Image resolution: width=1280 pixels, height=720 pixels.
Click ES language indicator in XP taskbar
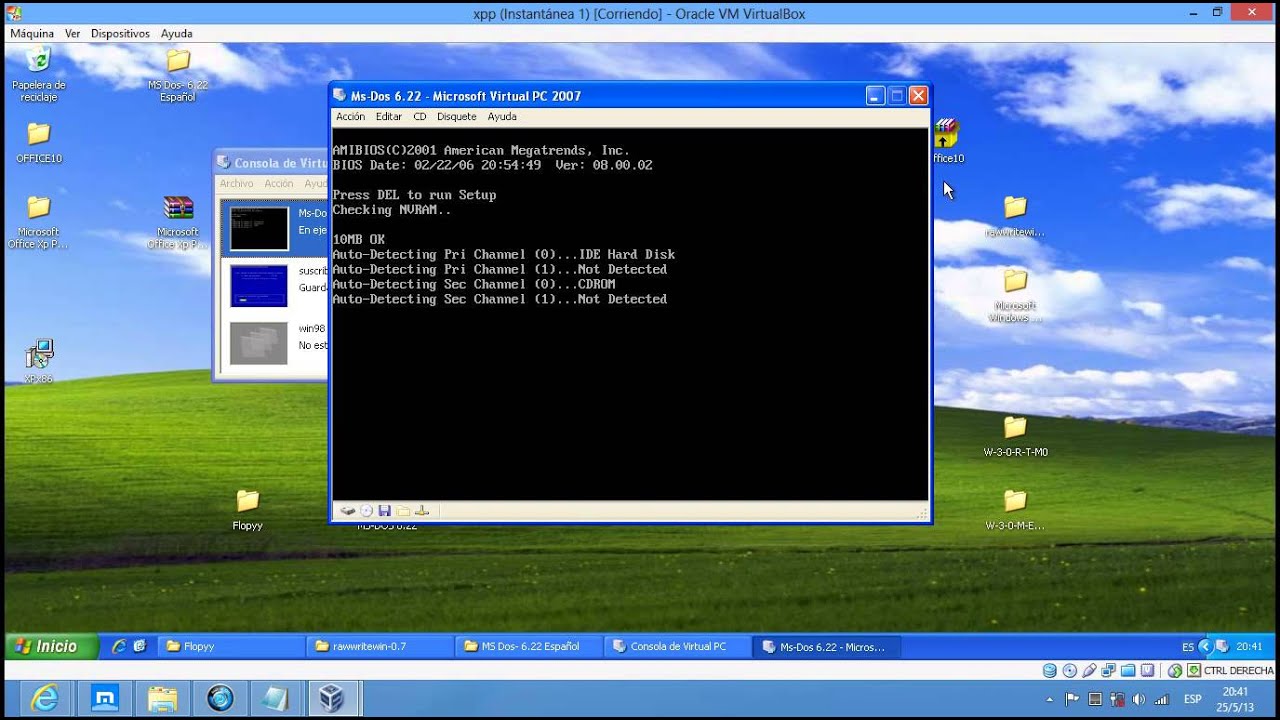[x=1188, y=647]
